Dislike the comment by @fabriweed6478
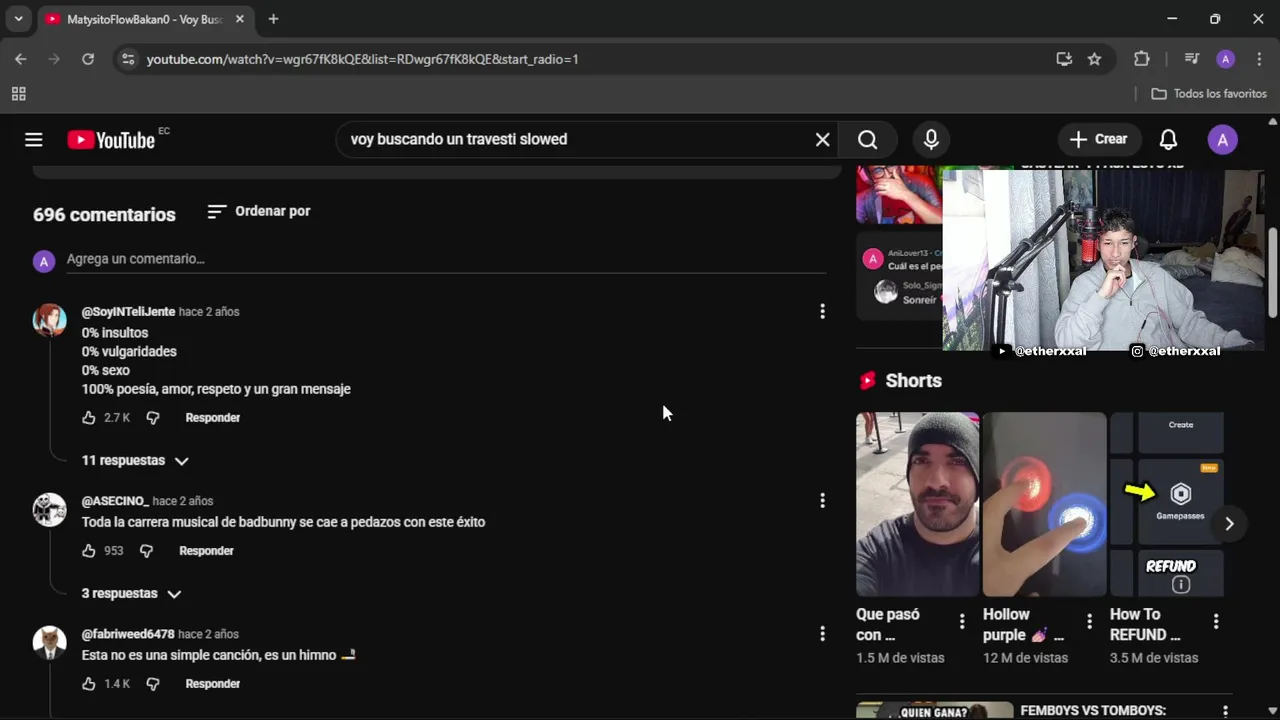The width and height of the screenshot is (1280, 720). pyautogui.click(x=153, y=684)
